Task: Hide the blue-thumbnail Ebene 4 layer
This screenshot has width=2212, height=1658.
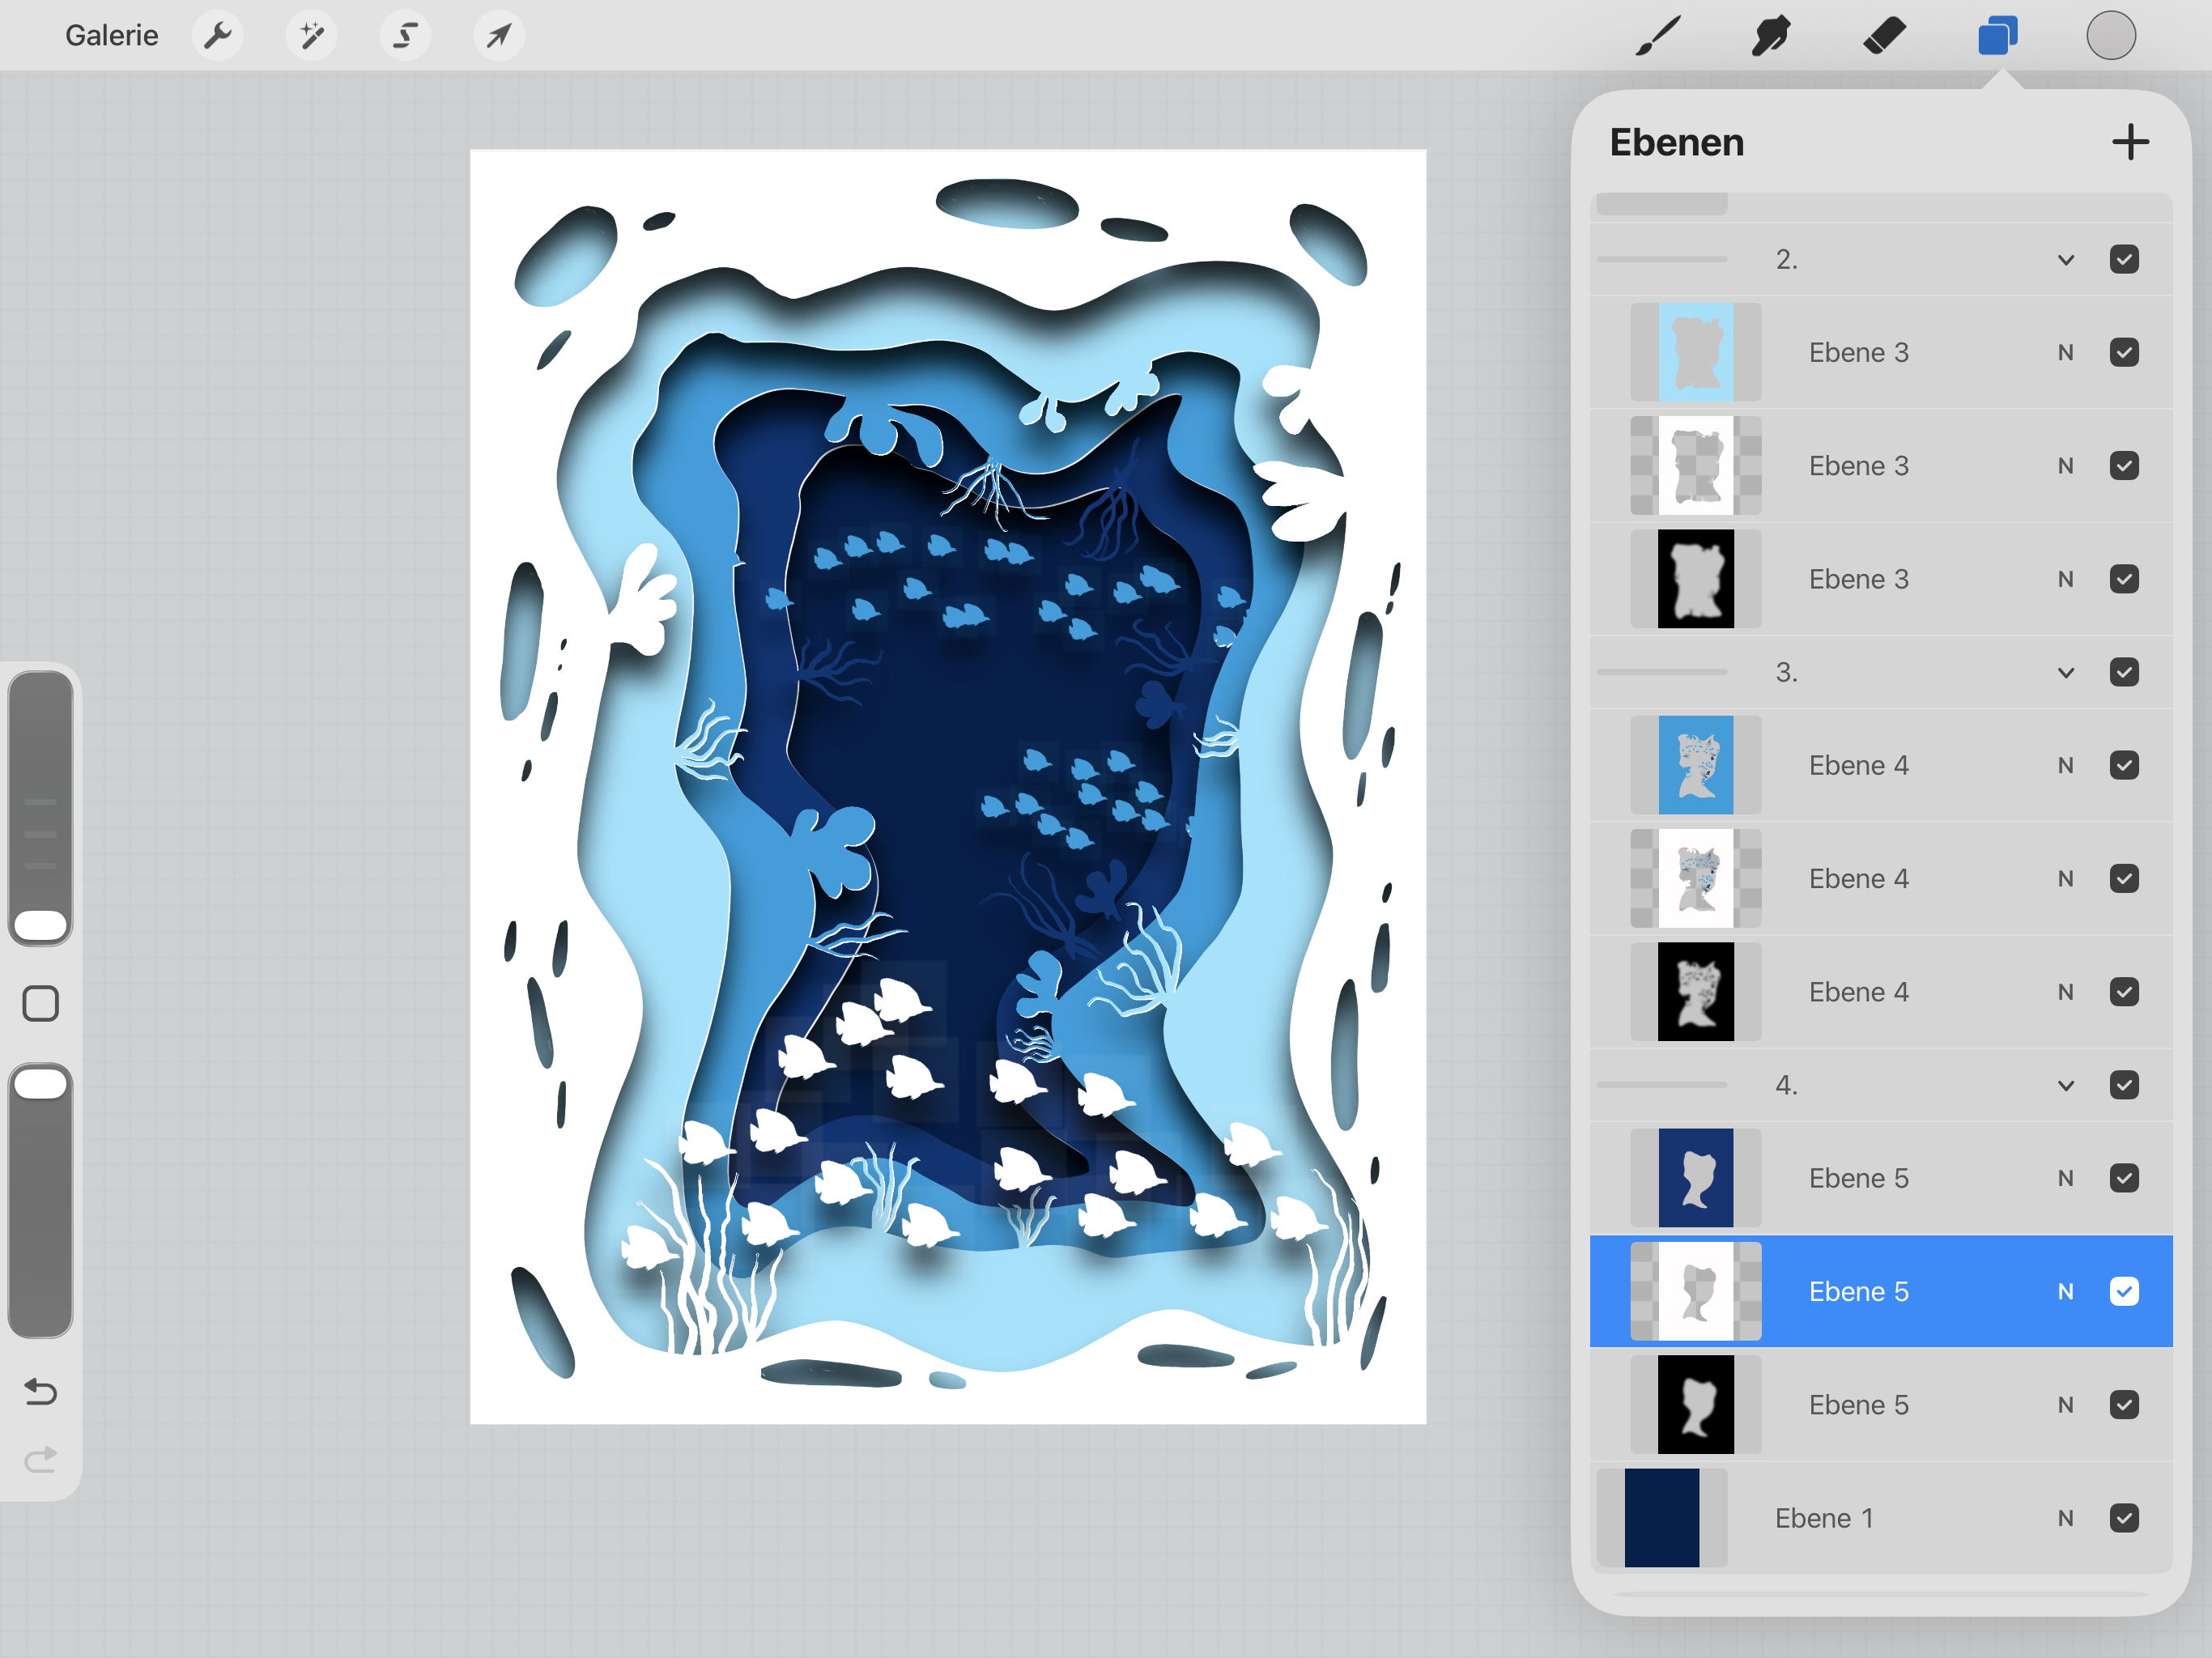Action: (x=2124, y=766)
